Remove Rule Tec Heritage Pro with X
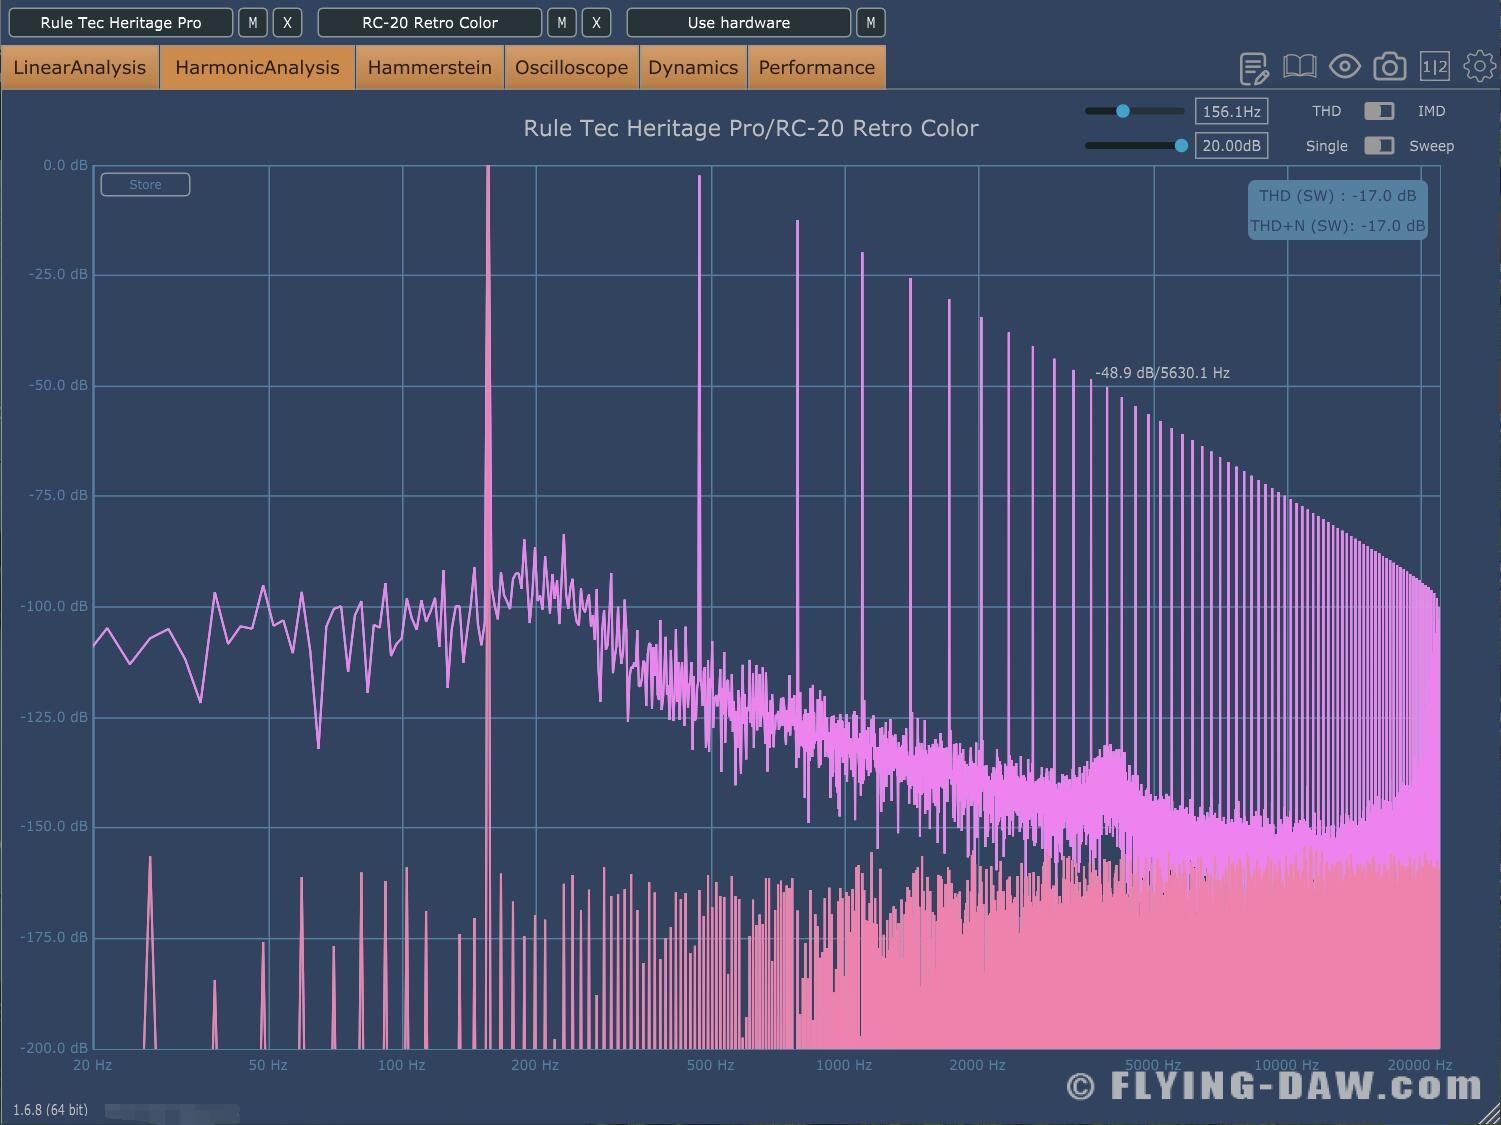The image size is (1501, 1125). tap(287, 22)
